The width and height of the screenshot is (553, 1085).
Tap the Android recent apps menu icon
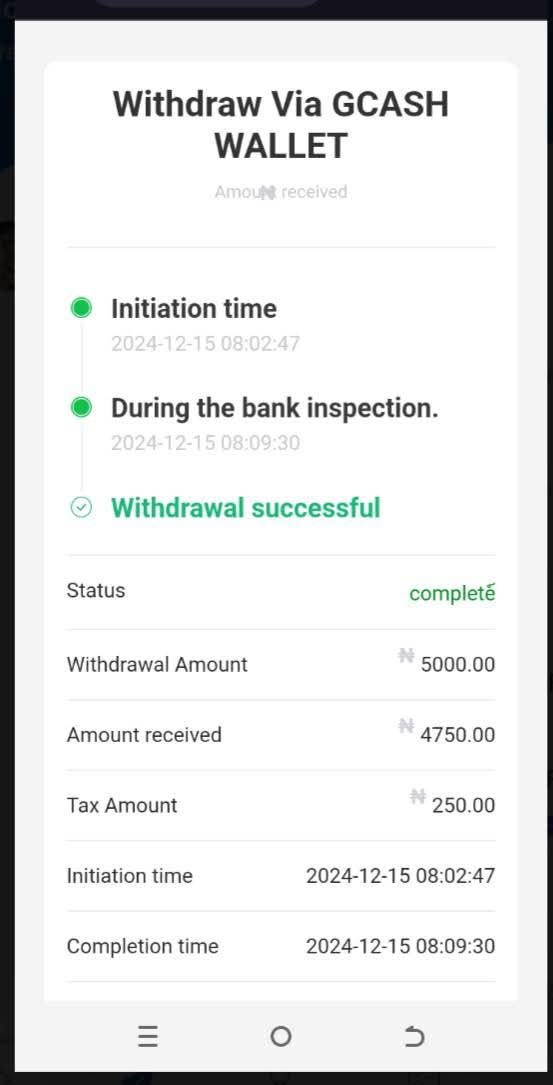[147, 1036]
